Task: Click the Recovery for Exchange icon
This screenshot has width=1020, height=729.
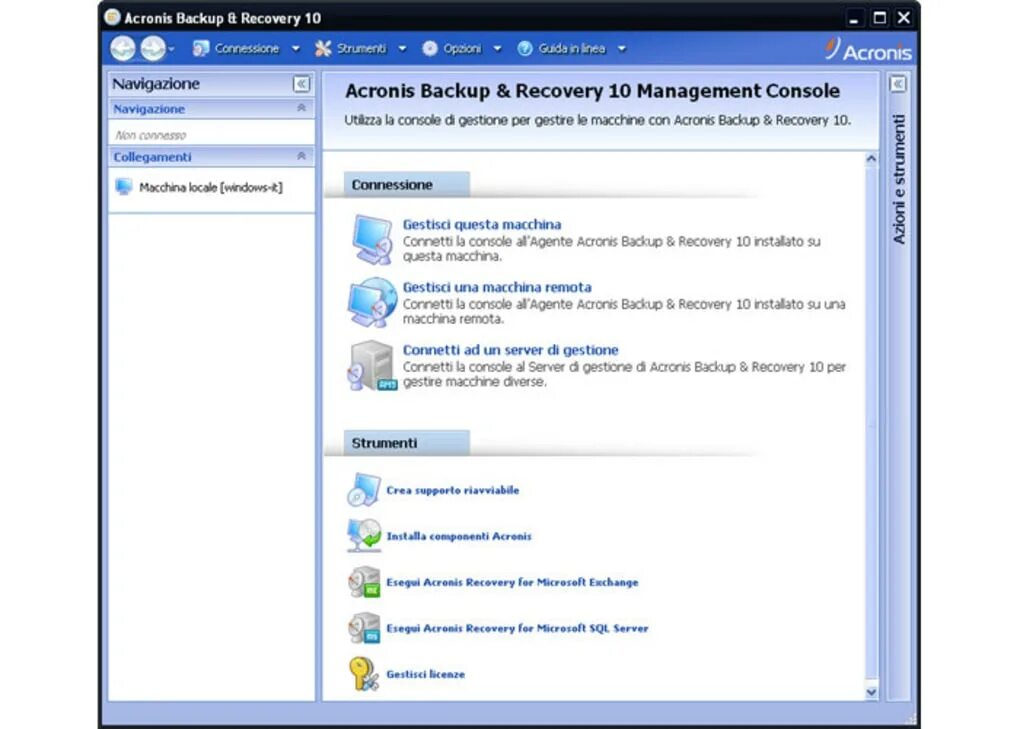Action: [x=364, y=581]
